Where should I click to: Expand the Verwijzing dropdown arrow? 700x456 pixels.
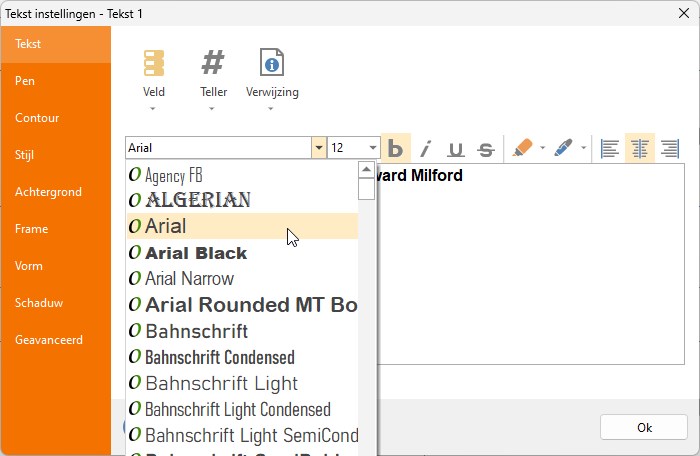tap(271, 109)
